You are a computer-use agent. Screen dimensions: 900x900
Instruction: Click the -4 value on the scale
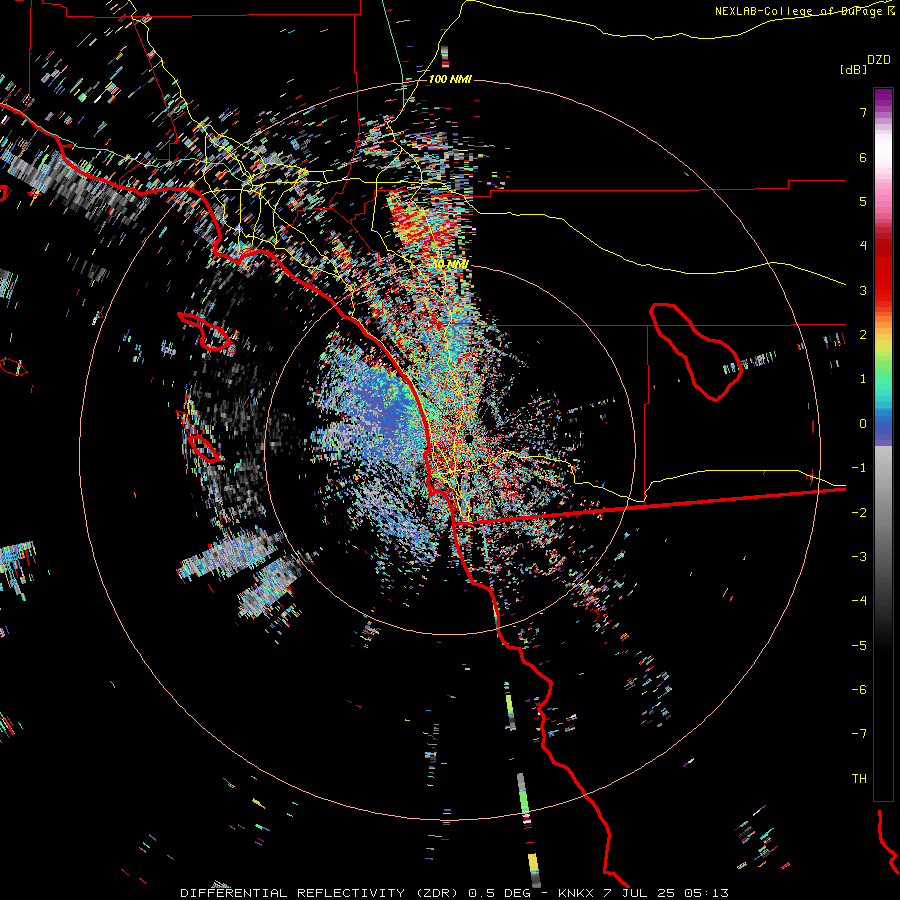click(859, 601)
